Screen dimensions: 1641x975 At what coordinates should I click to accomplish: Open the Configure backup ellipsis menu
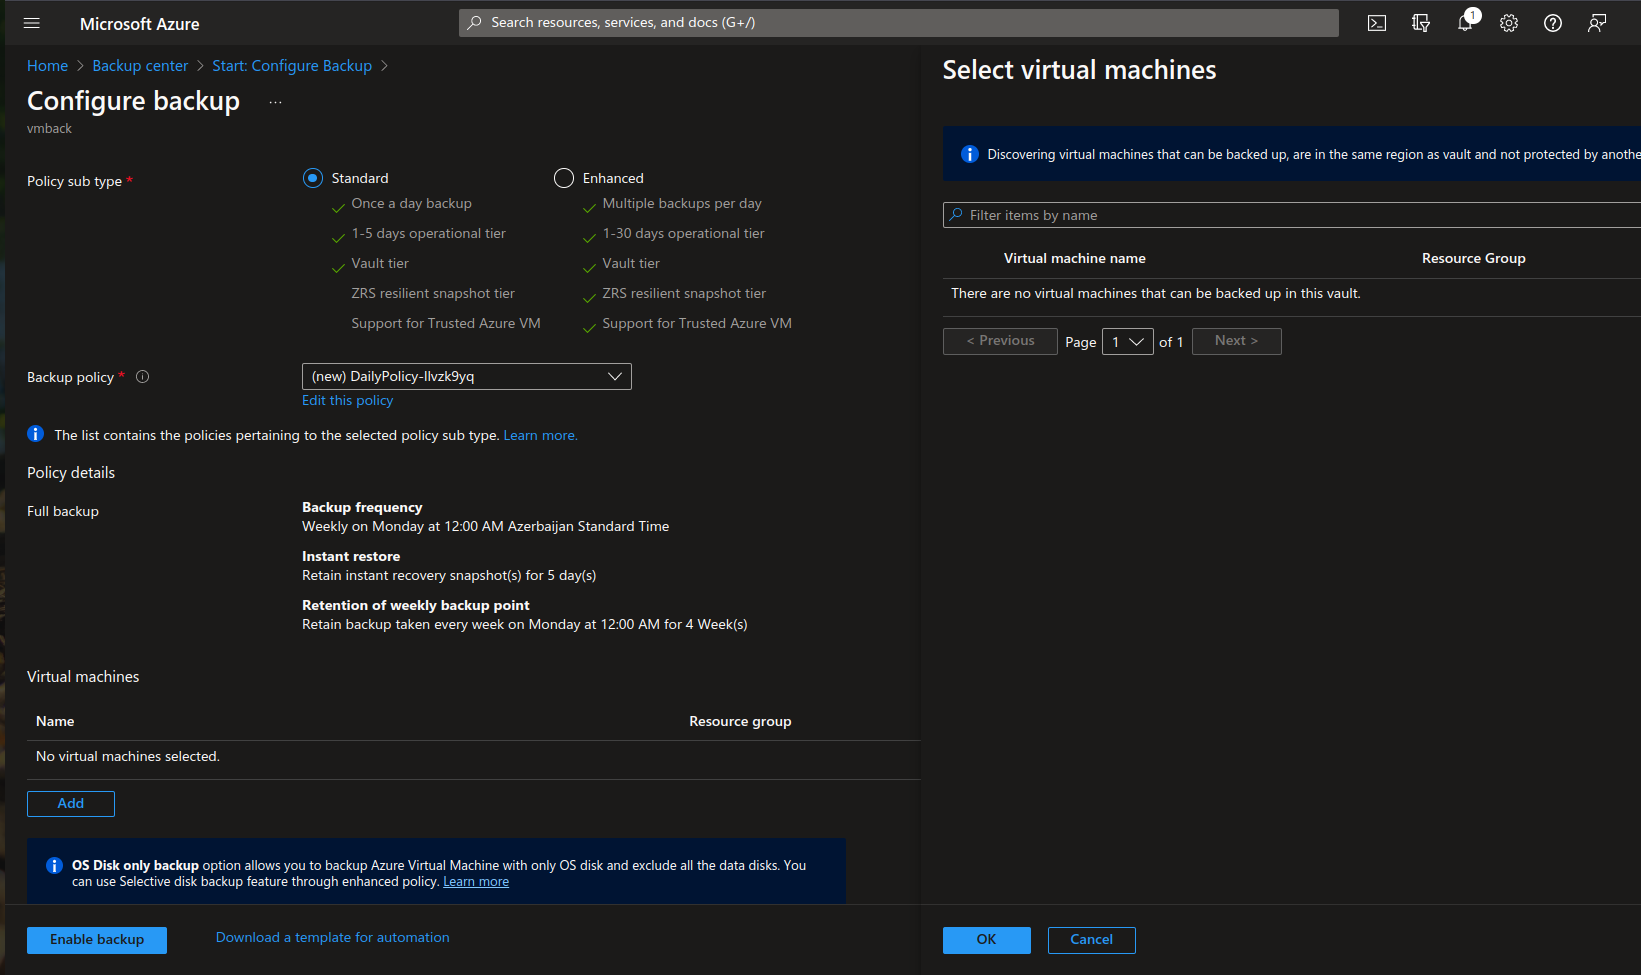click(275, 102)
